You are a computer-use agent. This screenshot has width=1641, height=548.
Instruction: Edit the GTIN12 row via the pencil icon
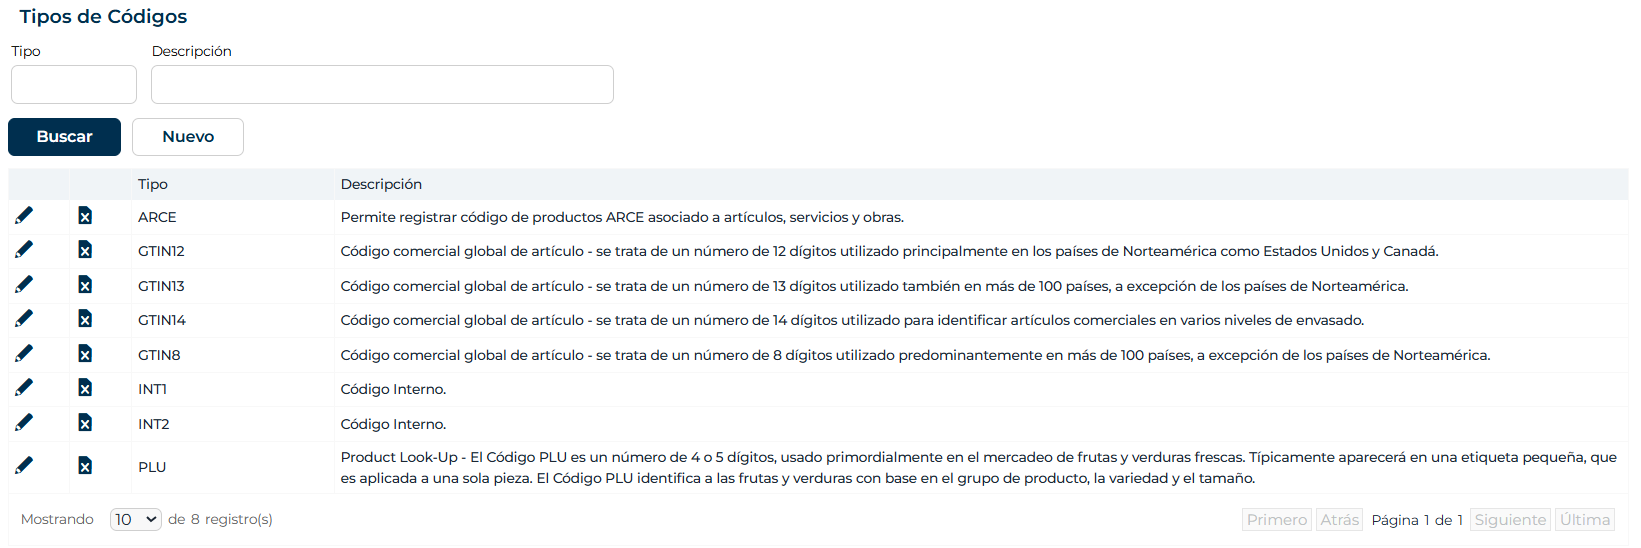point(24,249)
